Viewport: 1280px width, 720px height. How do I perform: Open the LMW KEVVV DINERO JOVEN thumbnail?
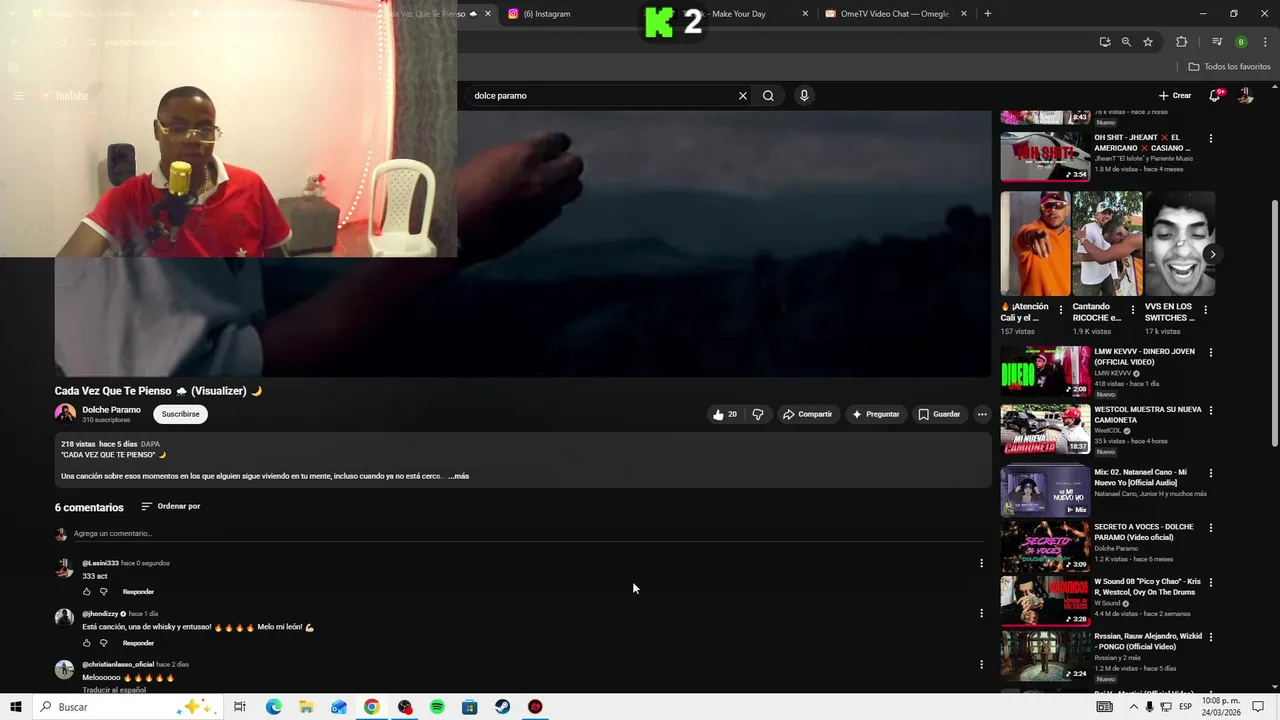click(1045, 371)
